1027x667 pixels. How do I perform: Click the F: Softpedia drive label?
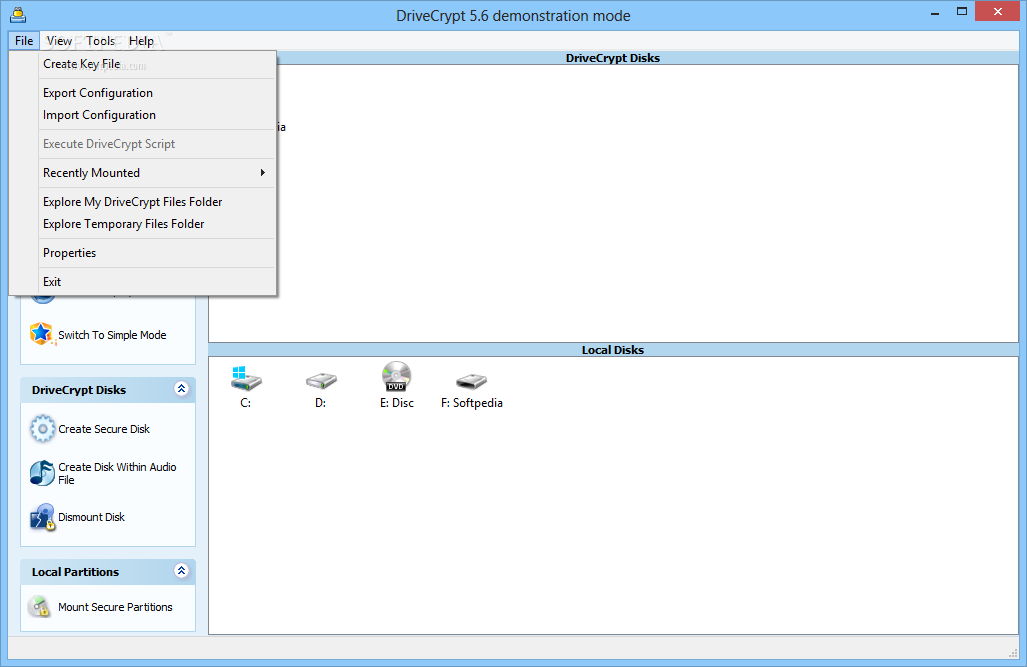[472, 403]
